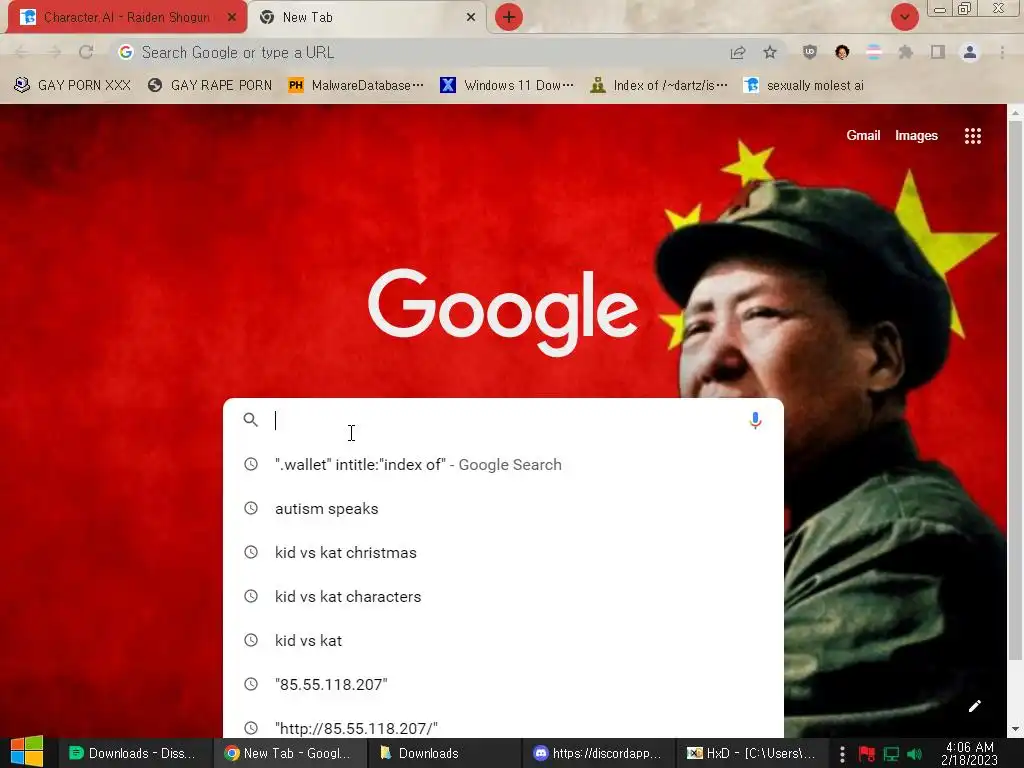Switch to the HxD taskbar window
1024x768 pixels.
[x=752, y=753]
